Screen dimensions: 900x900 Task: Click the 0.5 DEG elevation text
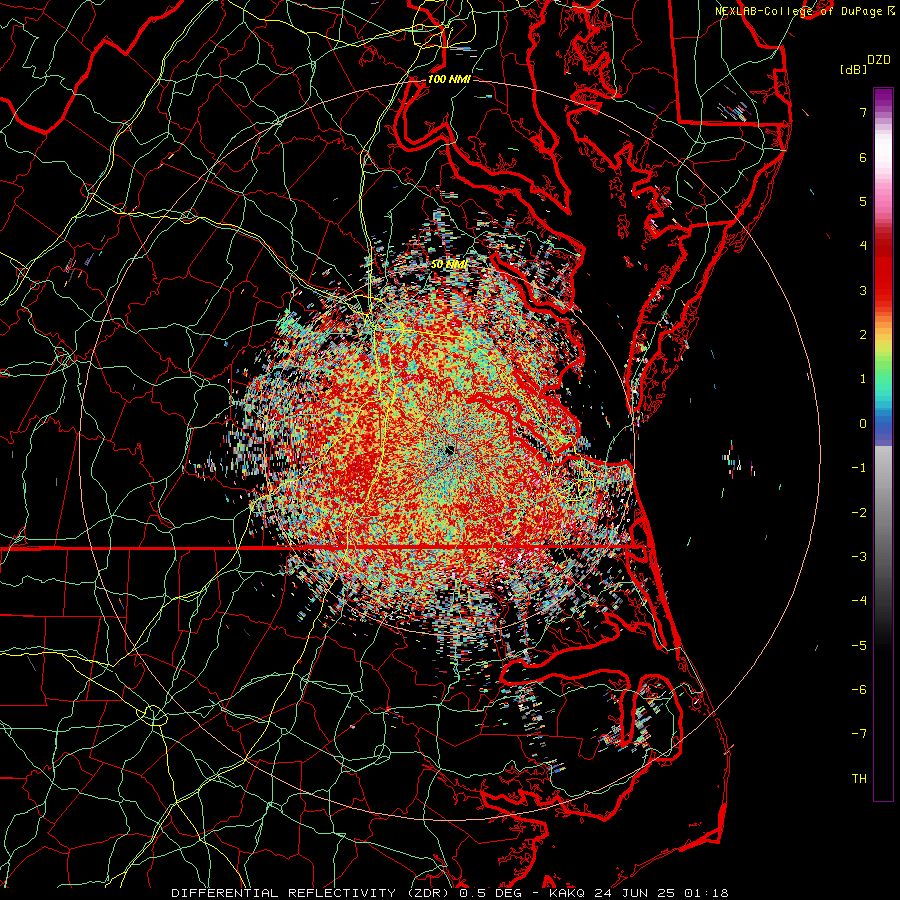[490, 893]
